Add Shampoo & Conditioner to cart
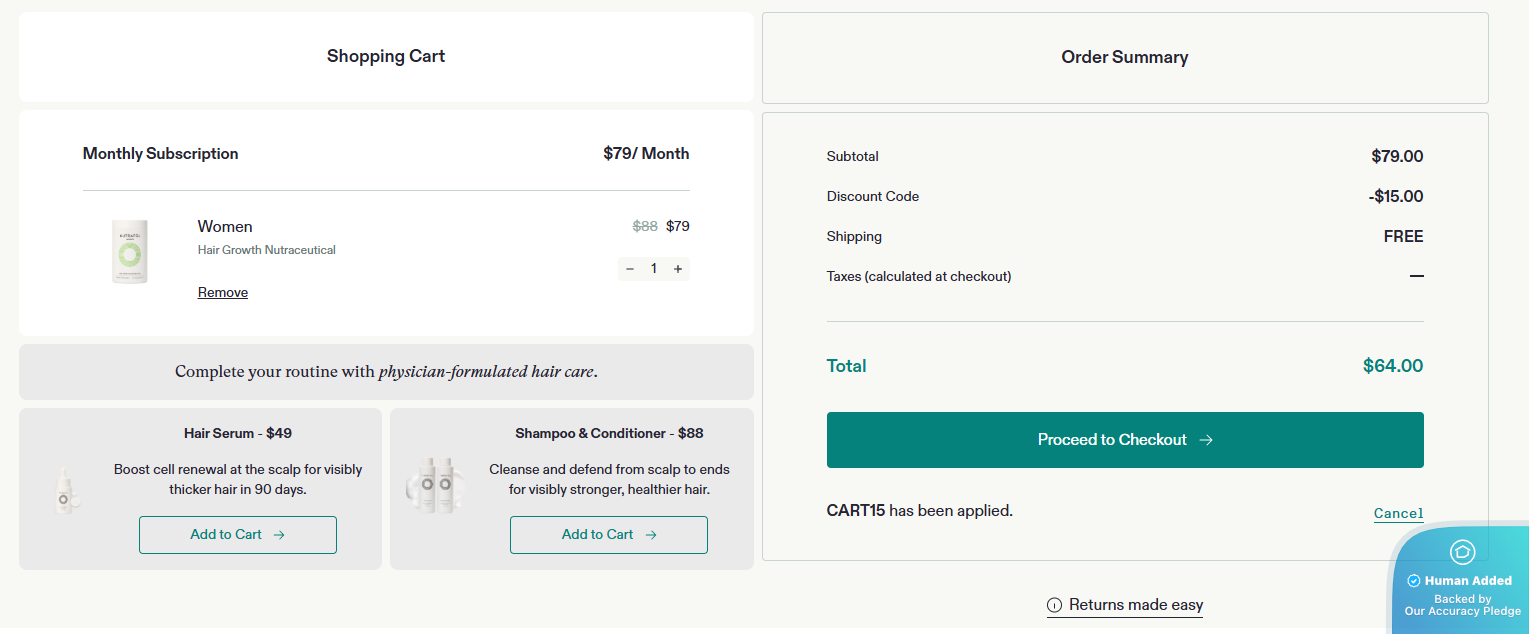Image resolution: width=1529 pixels, height=634 pixels. click(x=608, y=535)
